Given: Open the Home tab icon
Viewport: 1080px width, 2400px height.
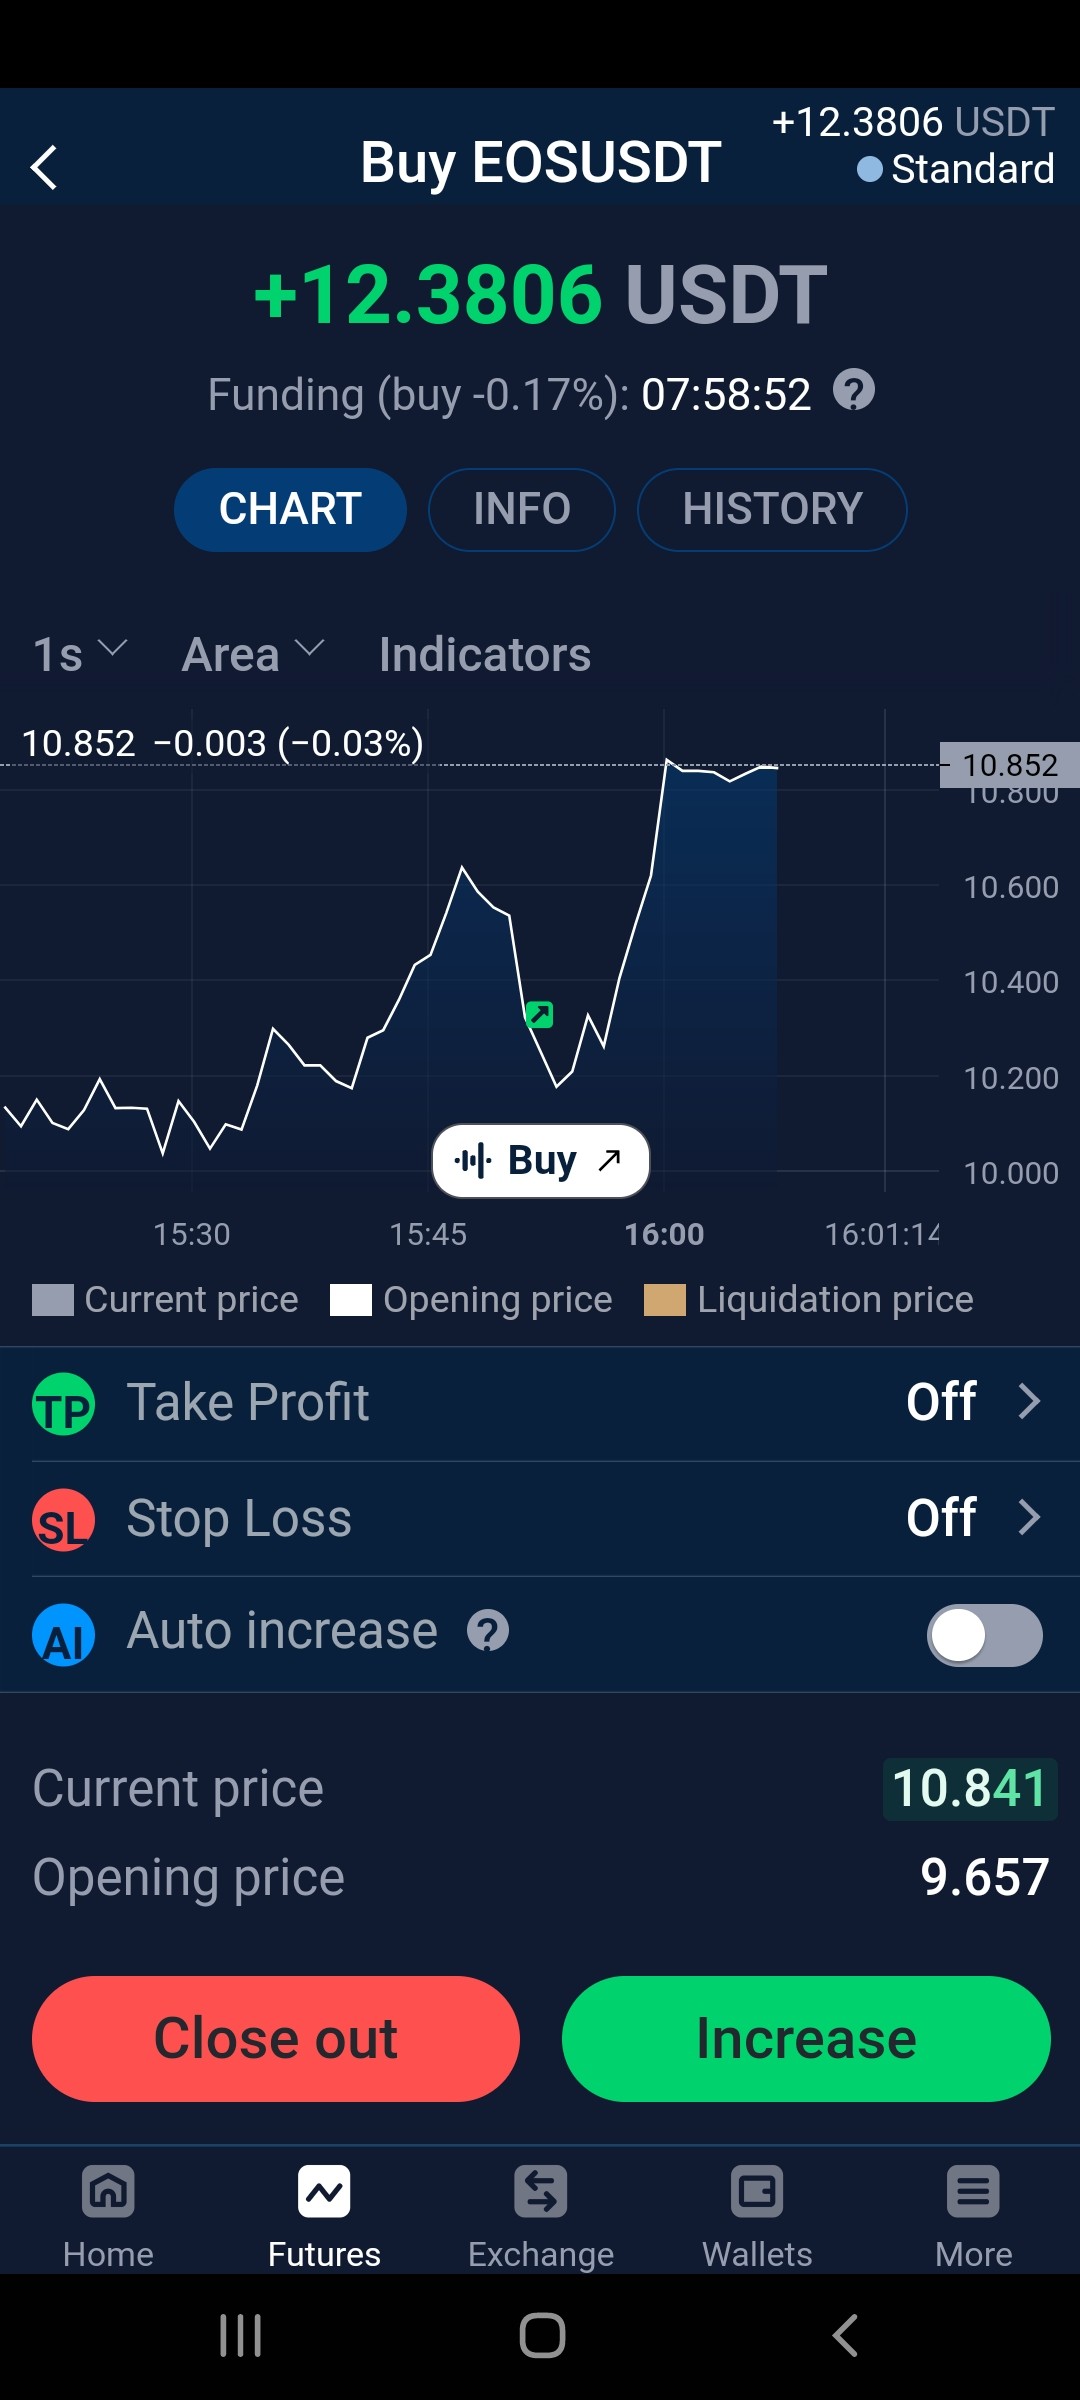Looking at the screenshot, I should tap(108, 2192).
